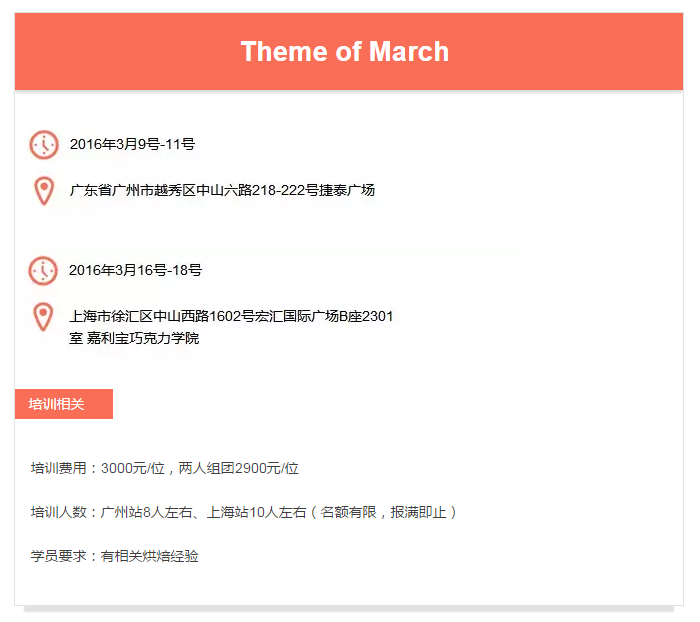Click the 3000元/位 price text
Viewport: 700px width, 622px height.
click(x=133, y=468)
